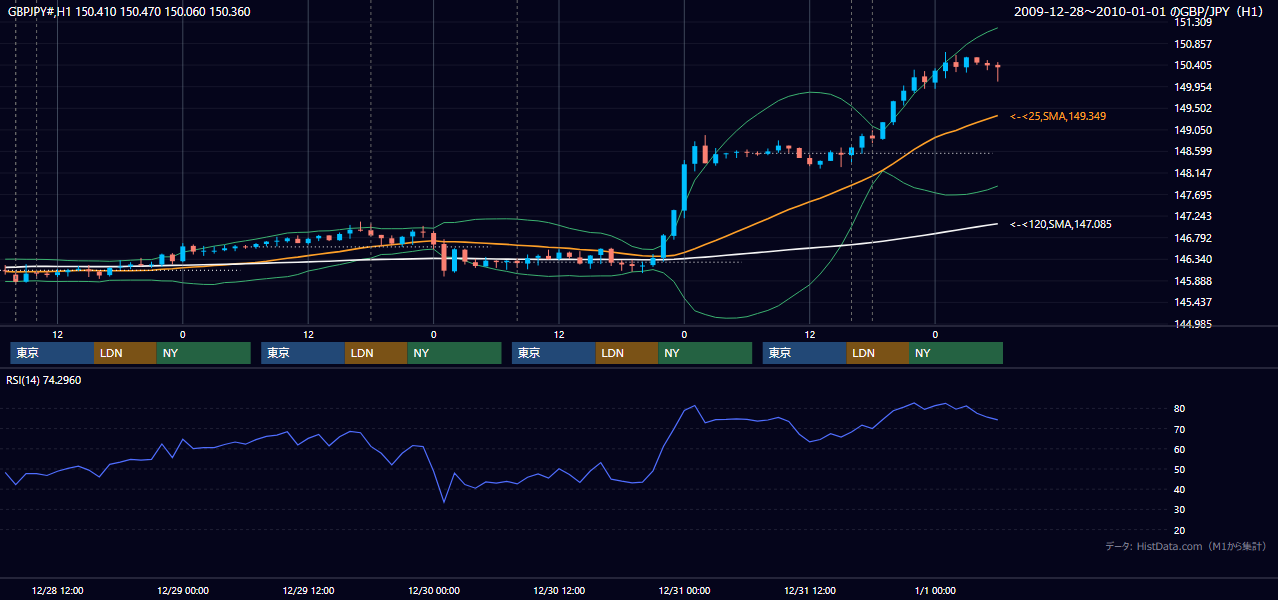This screenshot has height=600, width=1278.
Task: Click the '12/29 00:00' time label
Action: pyautogui.click(x=182, y=590)
